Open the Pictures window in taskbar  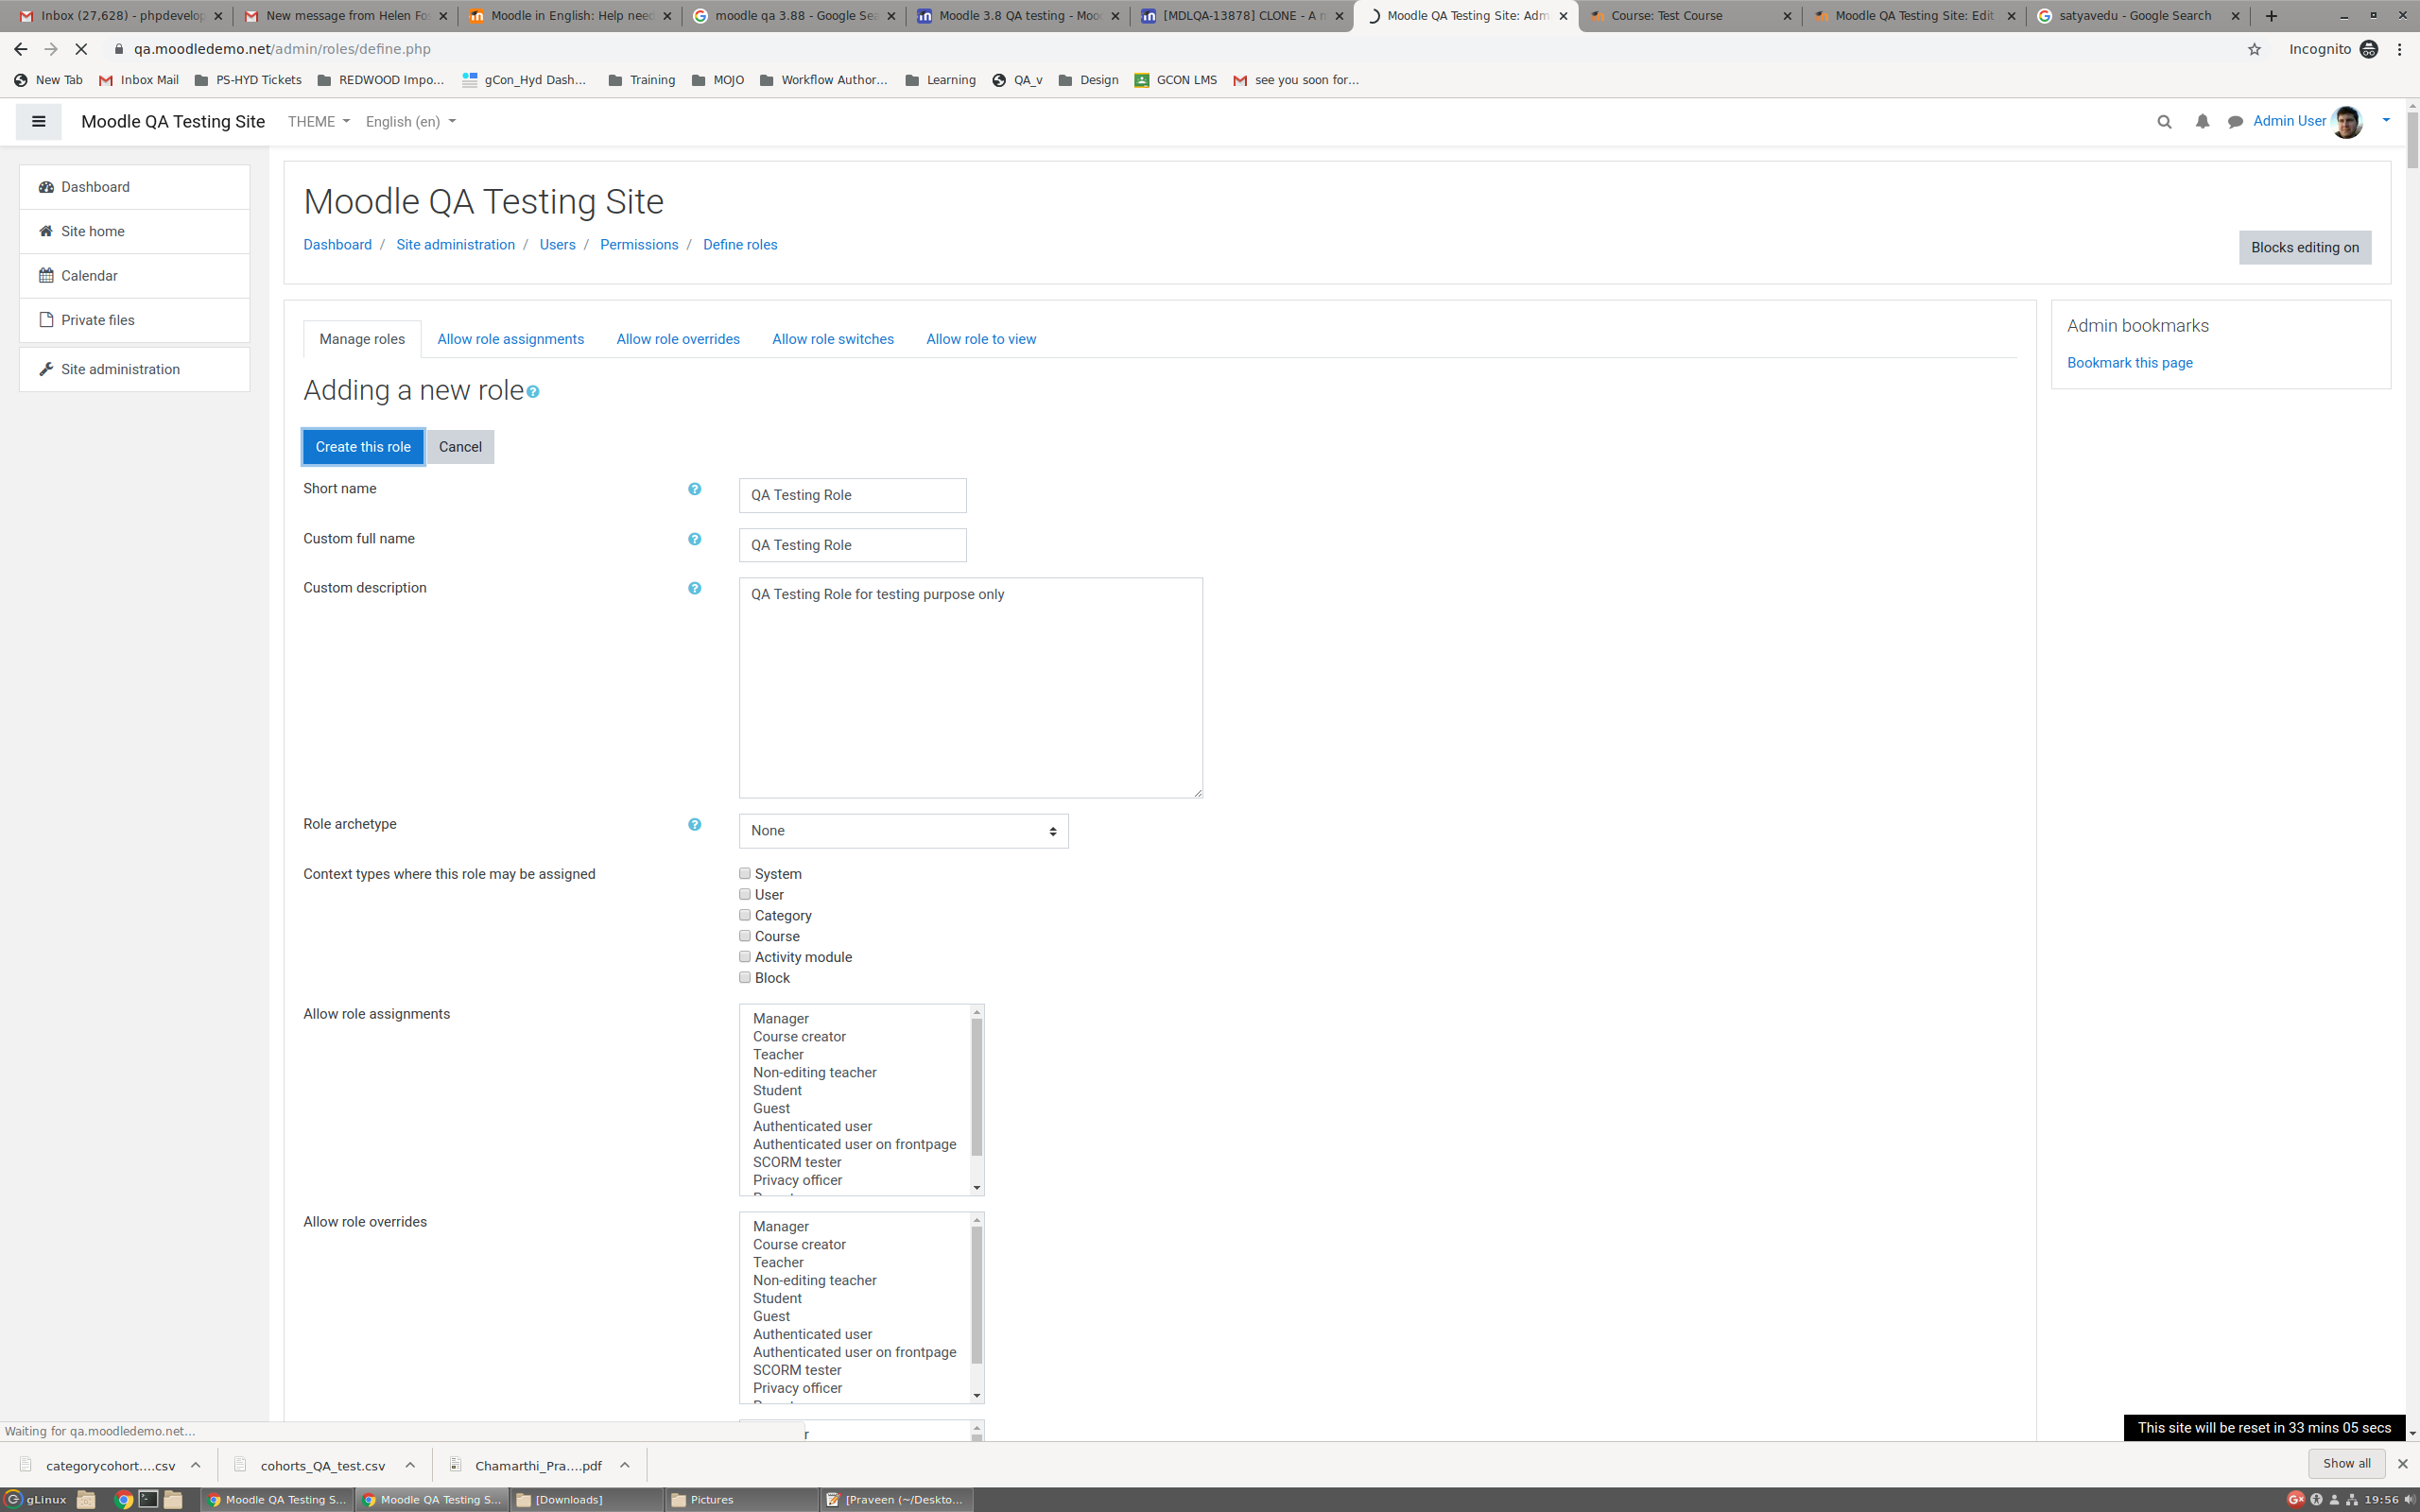coord(741,1499)
